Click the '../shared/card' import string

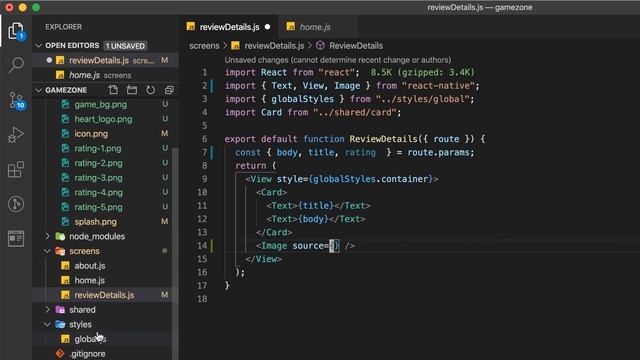358,112
